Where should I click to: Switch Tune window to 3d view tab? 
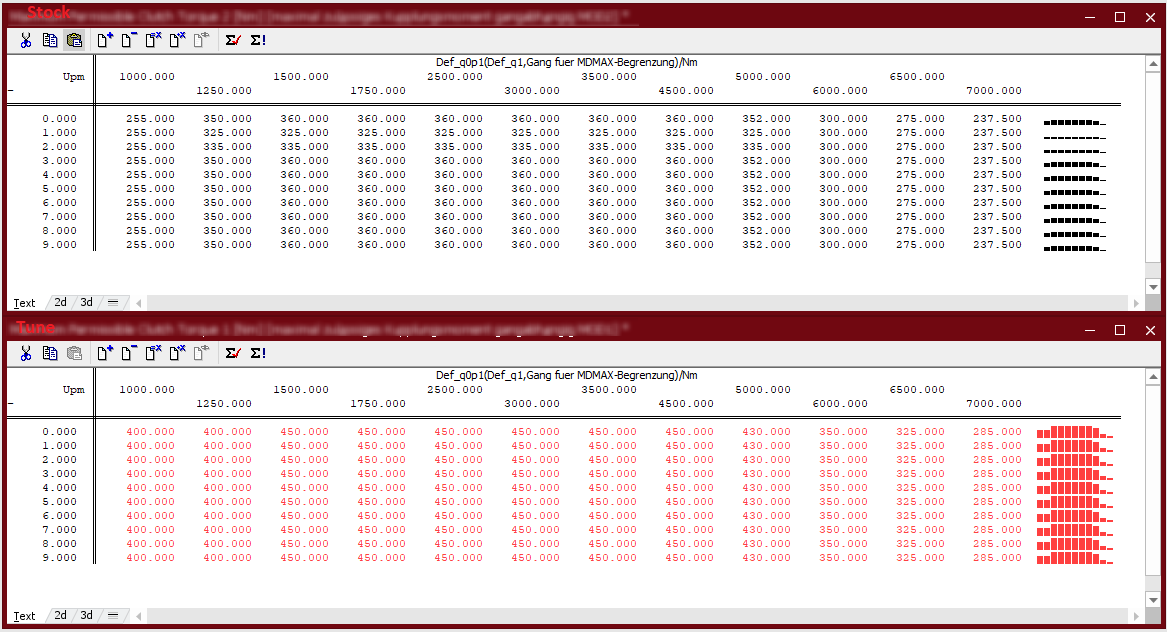87,615
